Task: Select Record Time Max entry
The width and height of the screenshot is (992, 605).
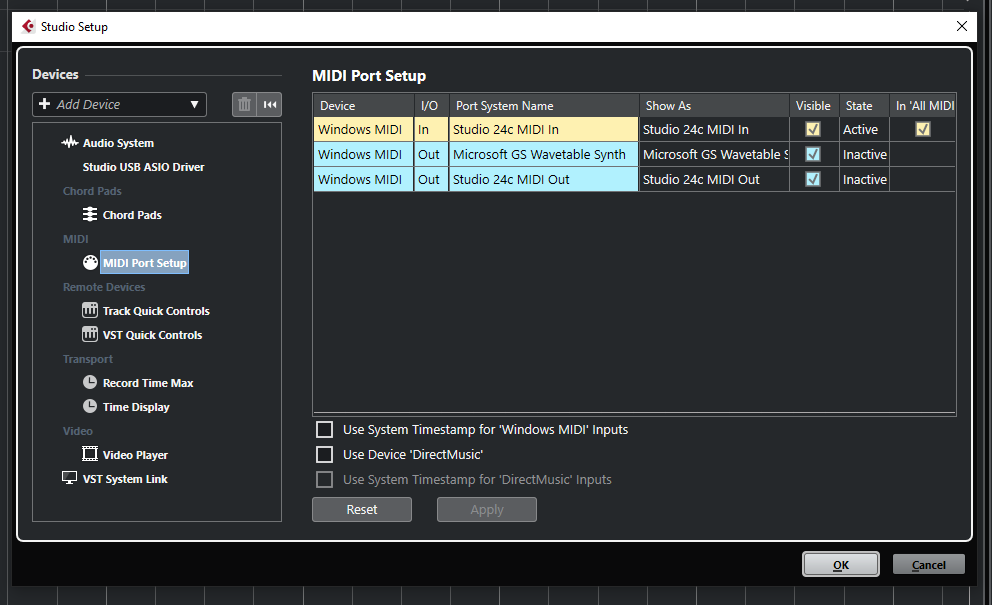Action: (148, 383)
